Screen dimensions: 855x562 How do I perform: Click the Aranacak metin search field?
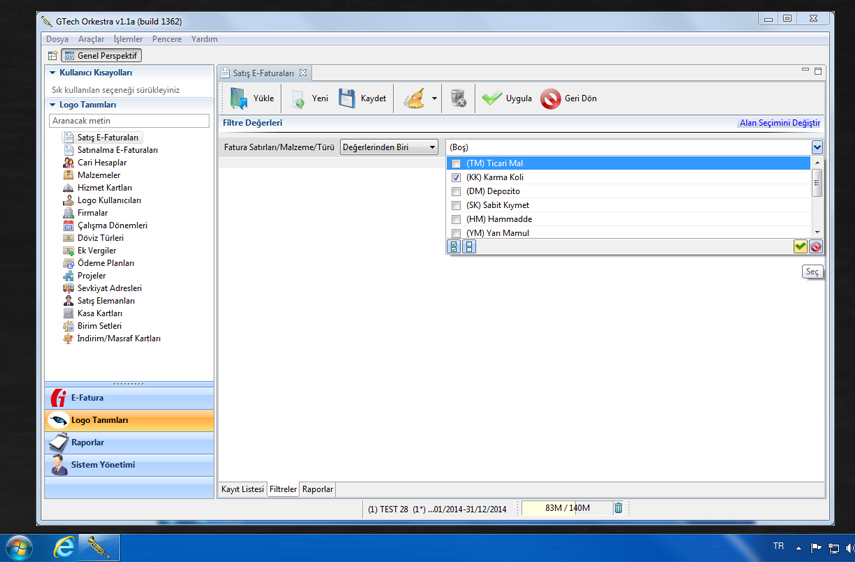pyautogui.click(x=129, y=120)
